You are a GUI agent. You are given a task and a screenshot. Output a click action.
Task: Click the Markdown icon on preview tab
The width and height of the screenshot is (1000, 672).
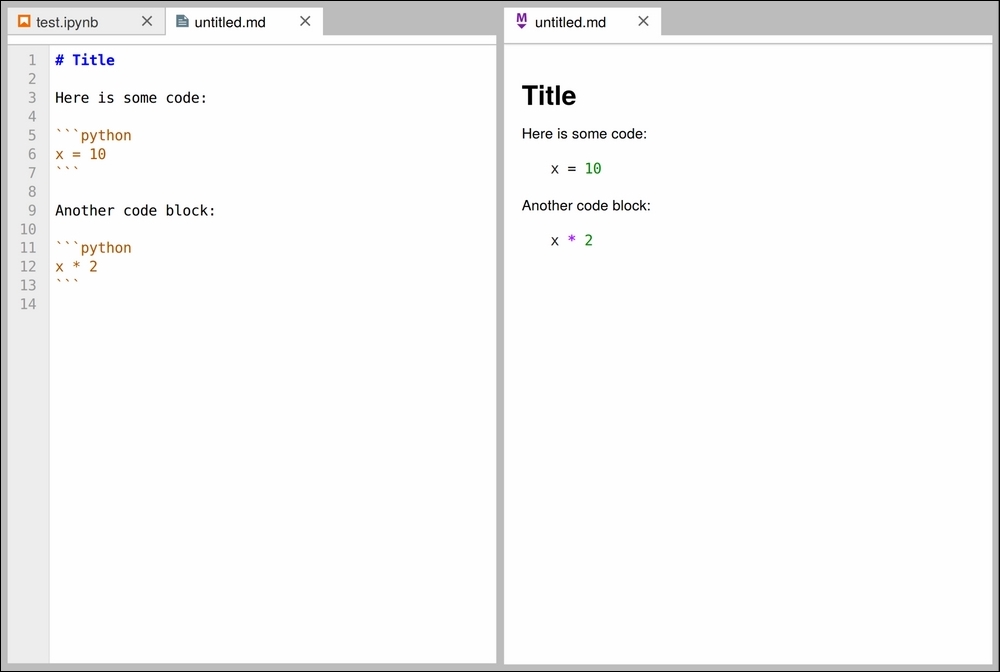click(x=522, y=21)
